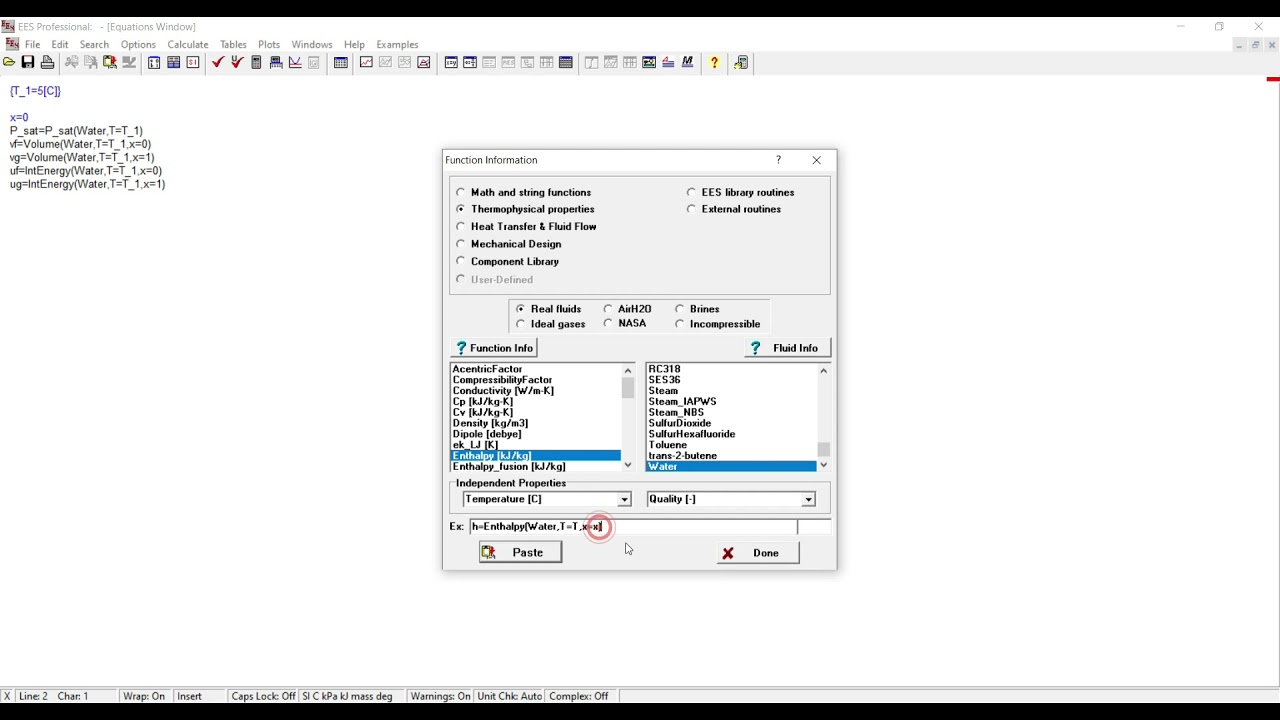Open the Lookup Table window icon
Image resolution: width=1280 pixels, height=720 pixels.
pyautogui.click(x=566, y=62)
